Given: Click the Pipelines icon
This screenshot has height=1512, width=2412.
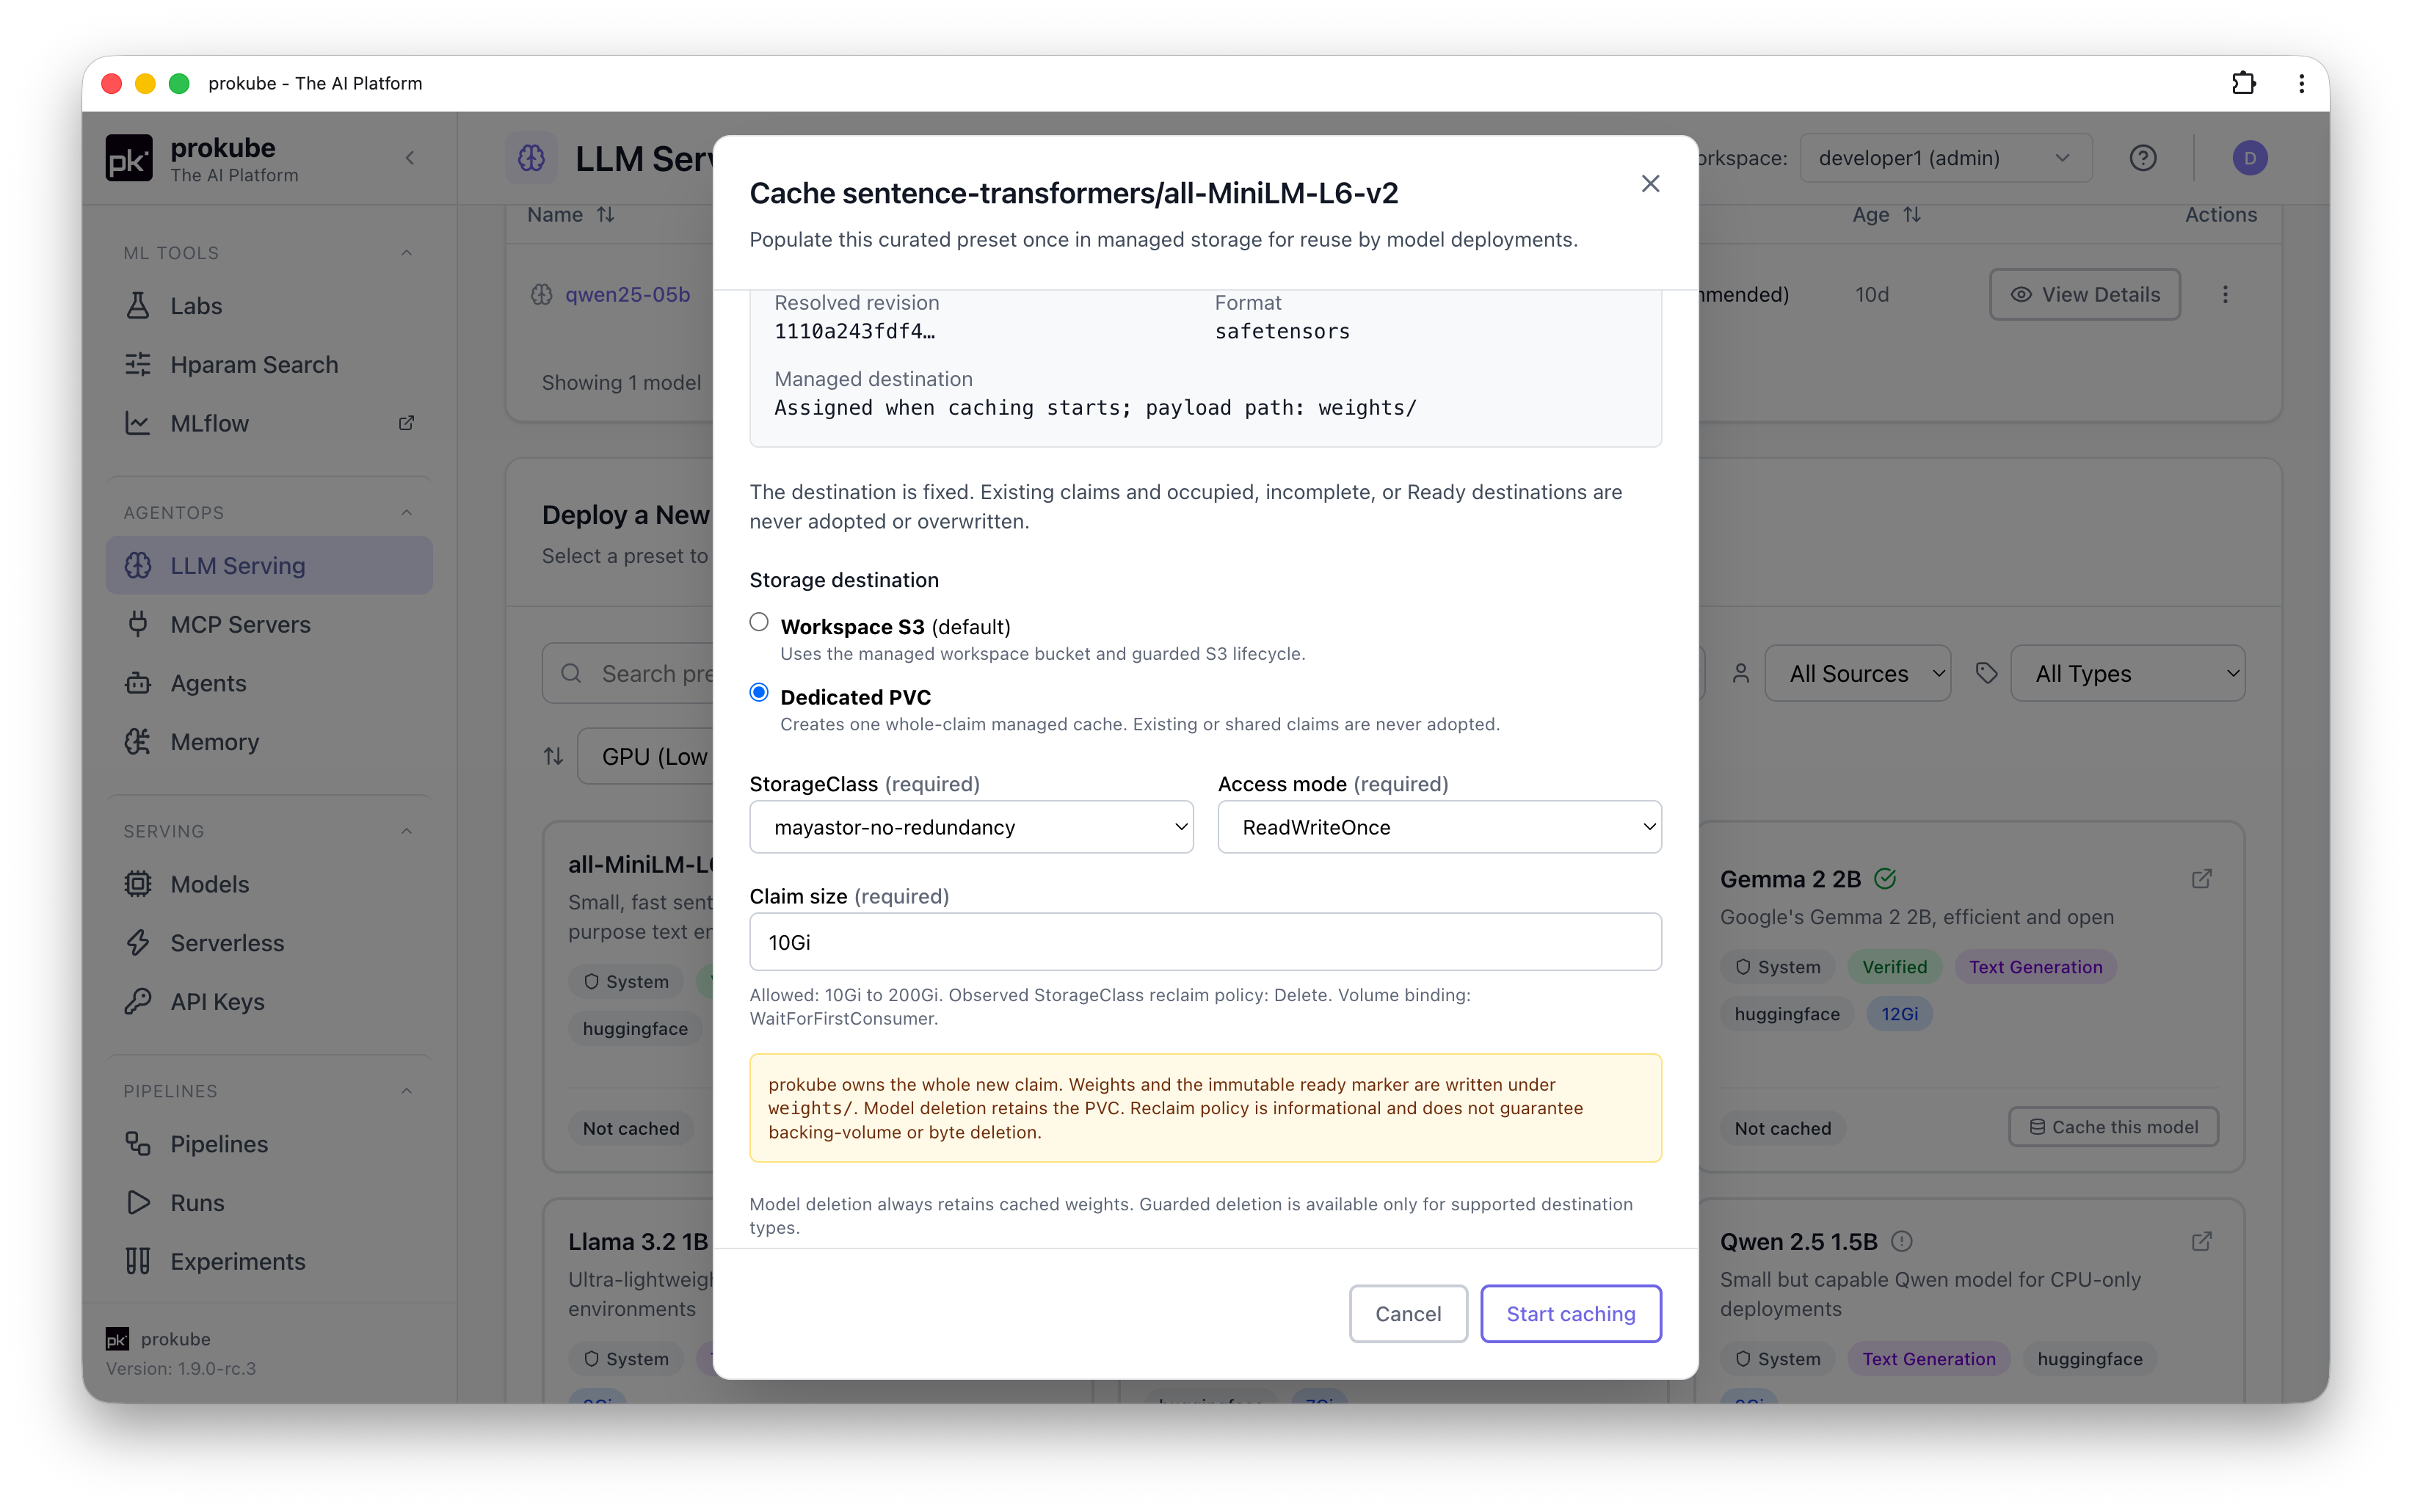Looking at the screenshot, I should (x=138, y=1143).
